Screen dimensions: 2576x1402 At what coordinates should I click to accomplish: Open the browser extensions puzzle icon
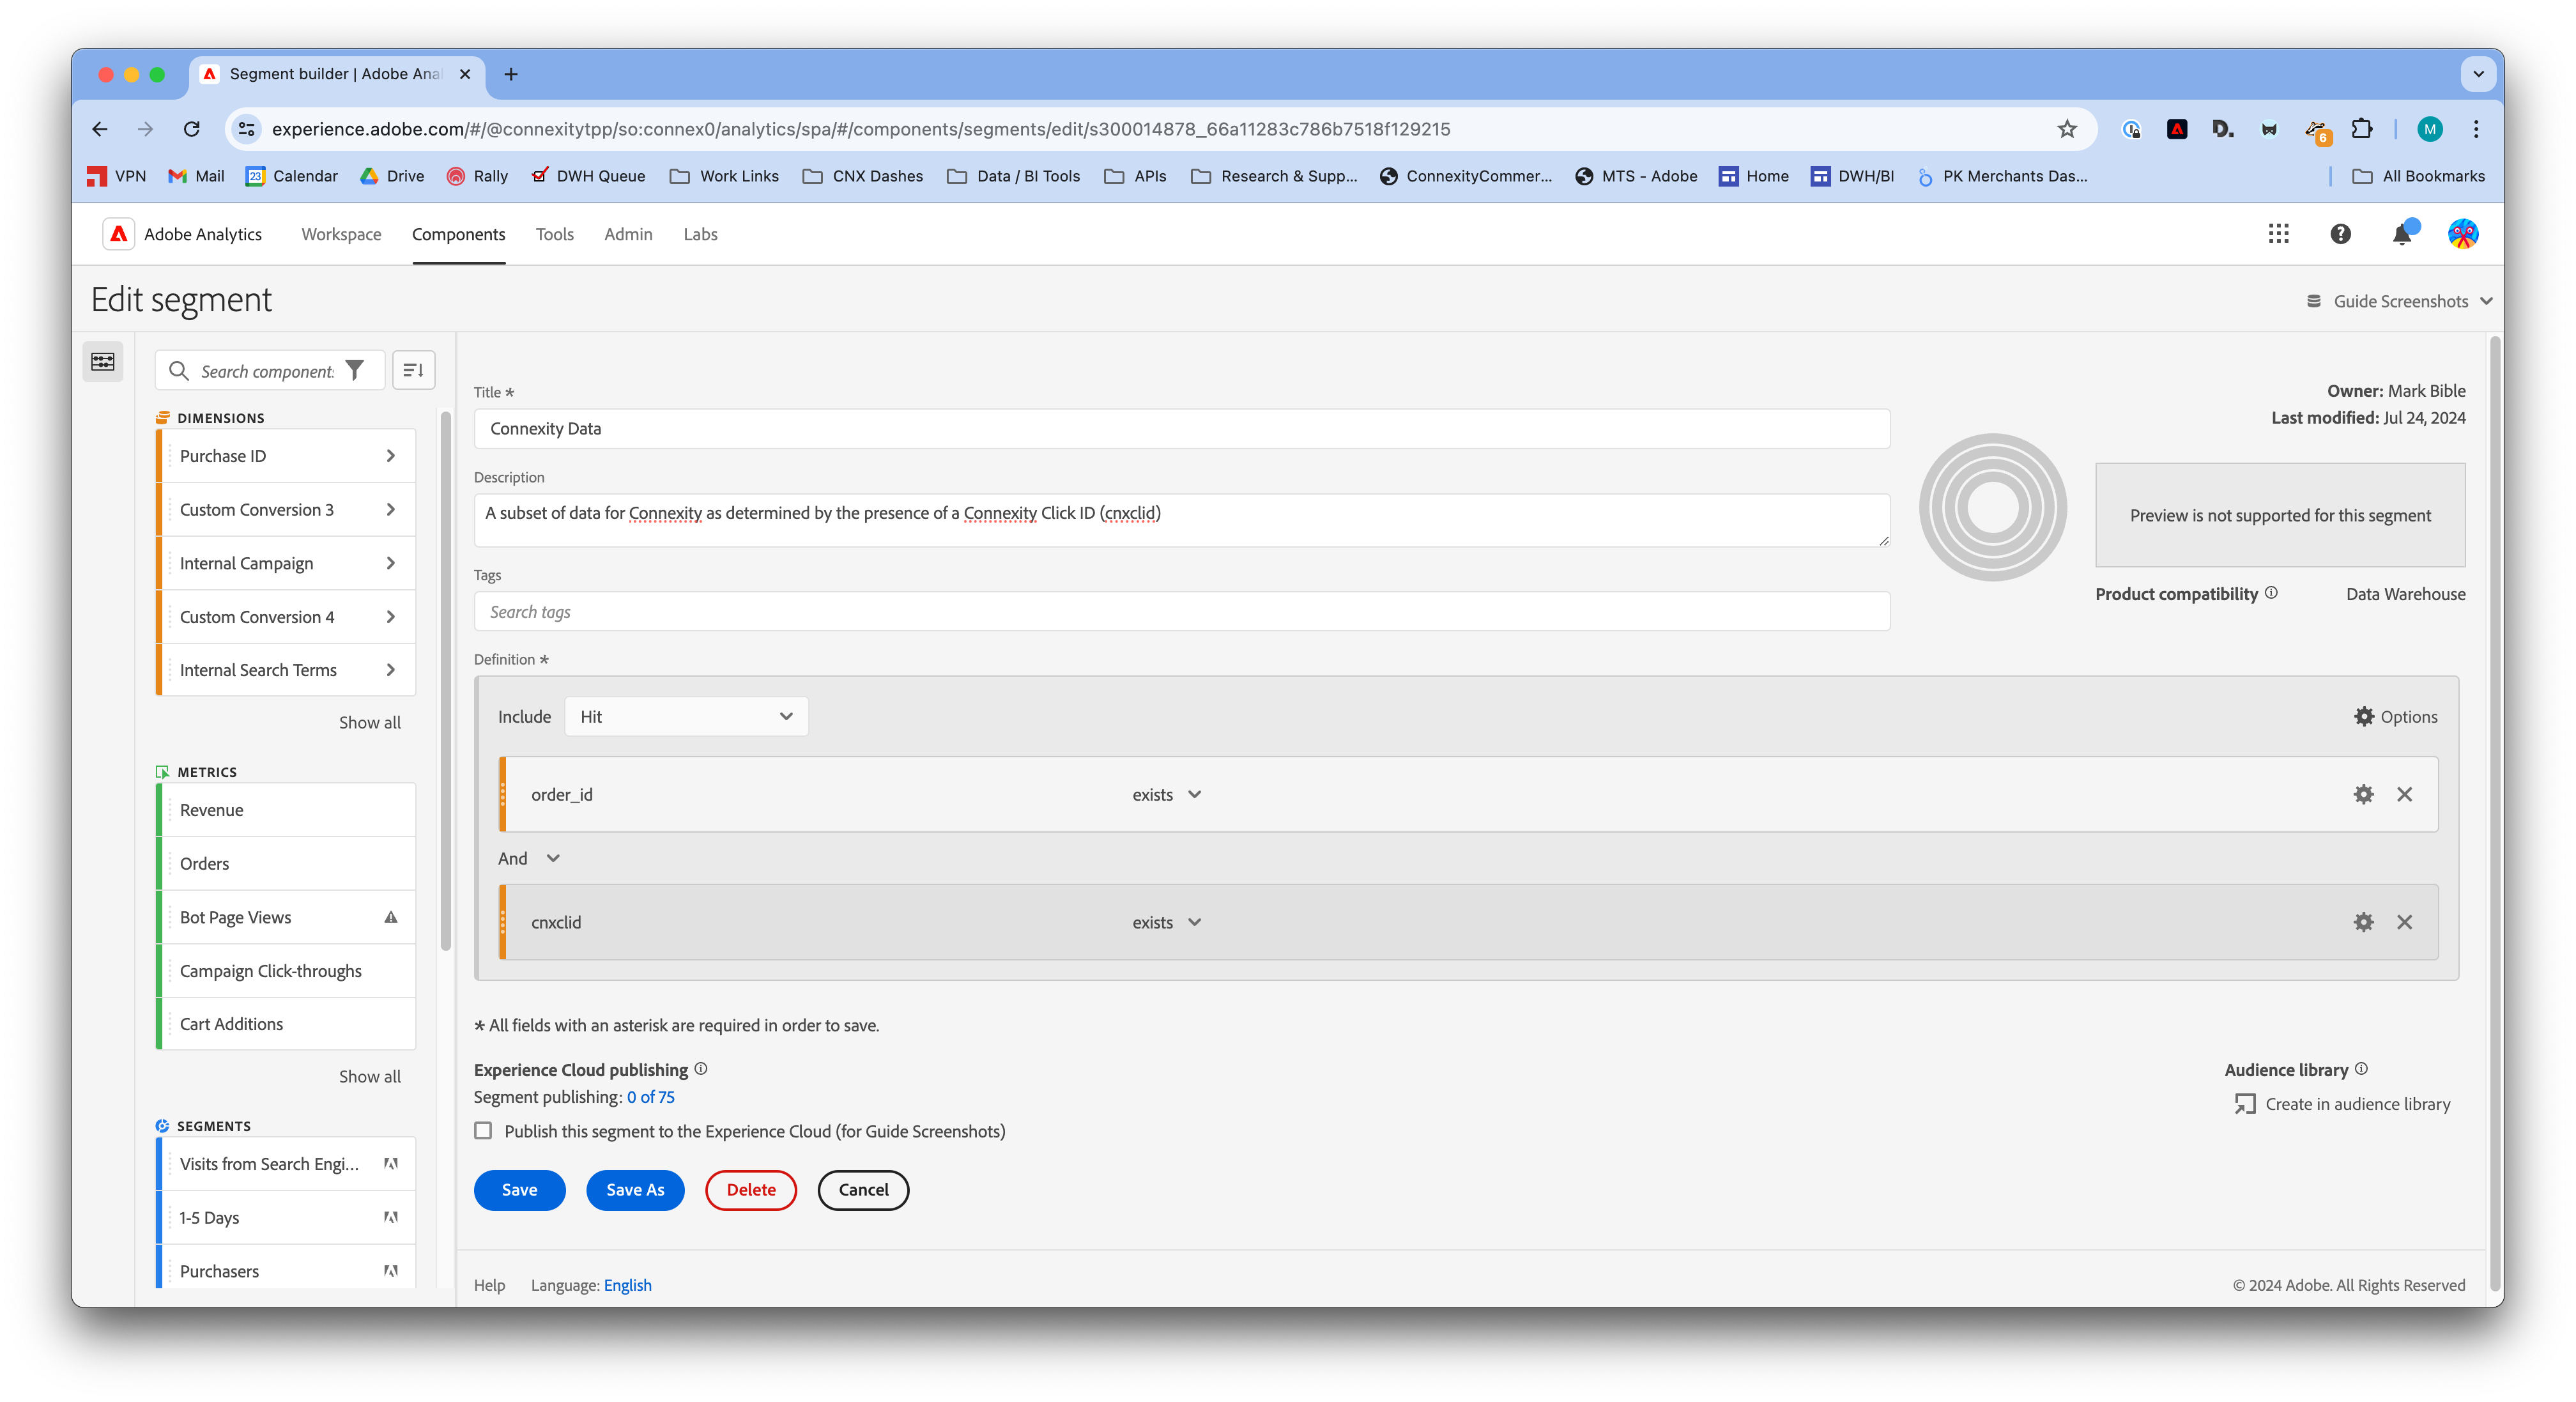pyautogui.click(x=2361, y=129)
